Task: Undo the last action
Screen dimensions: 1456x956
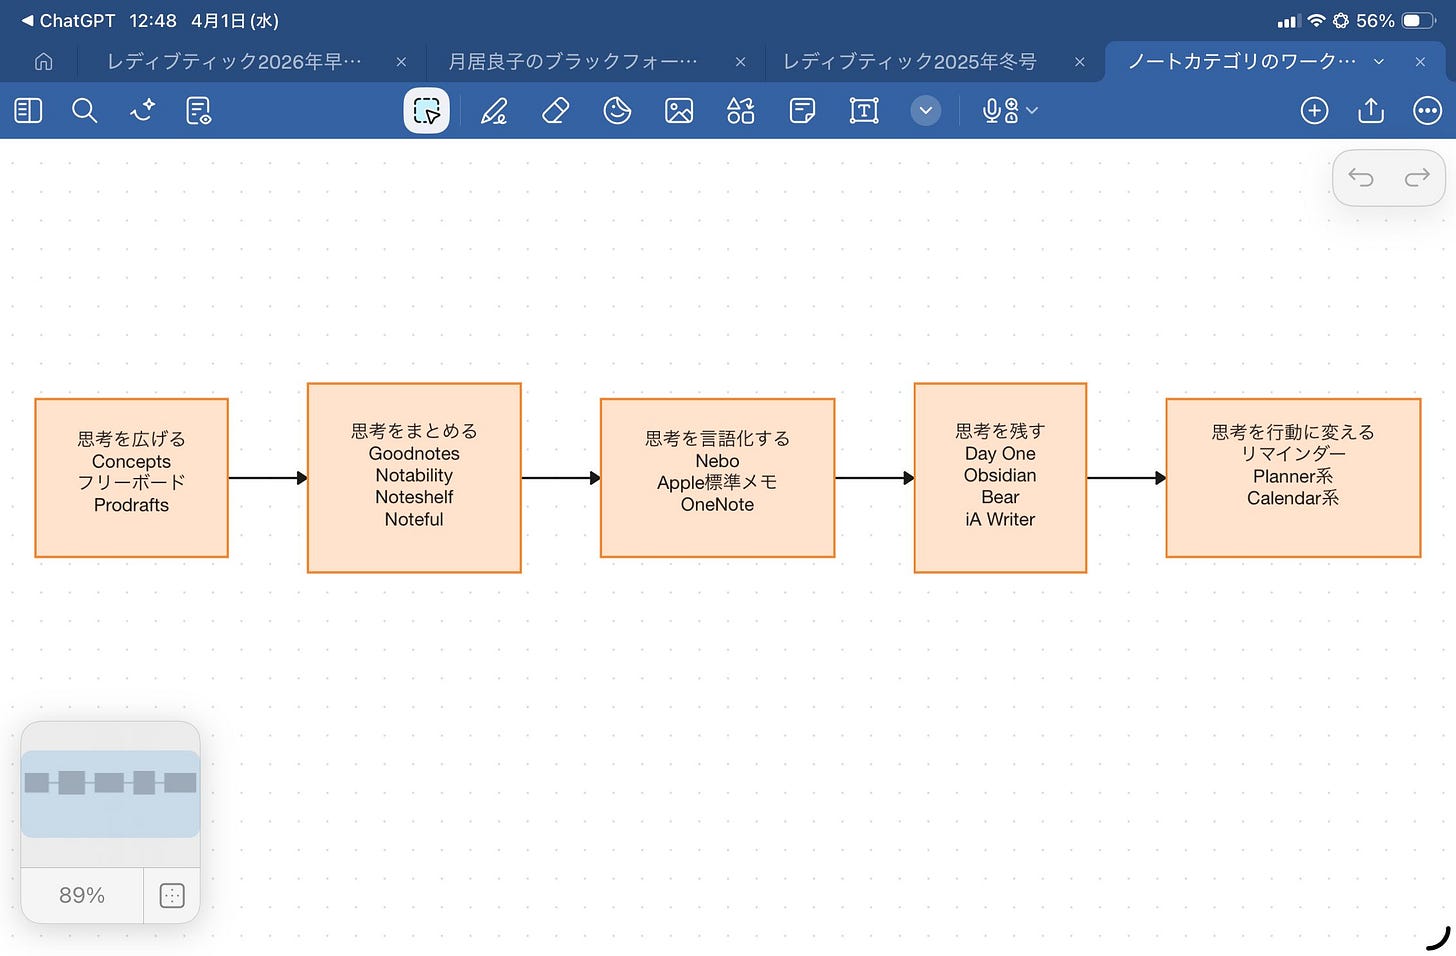Action: 1361,178
